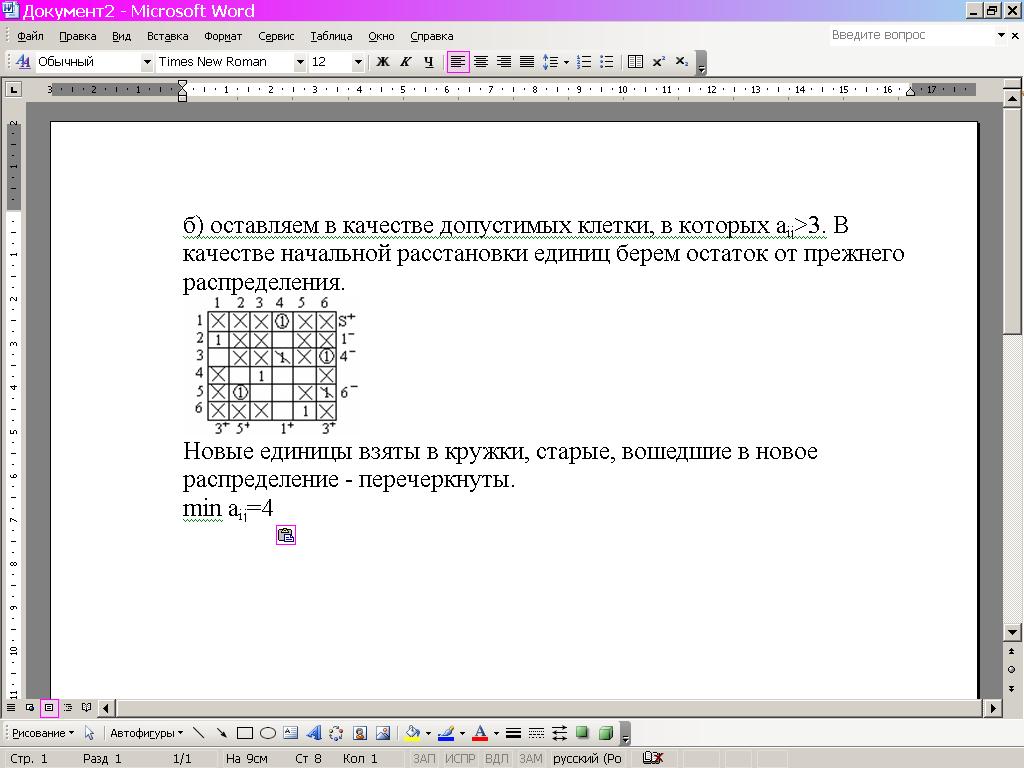Open the Таблица menu
The image size is (1024, 768).
(331, 36)
